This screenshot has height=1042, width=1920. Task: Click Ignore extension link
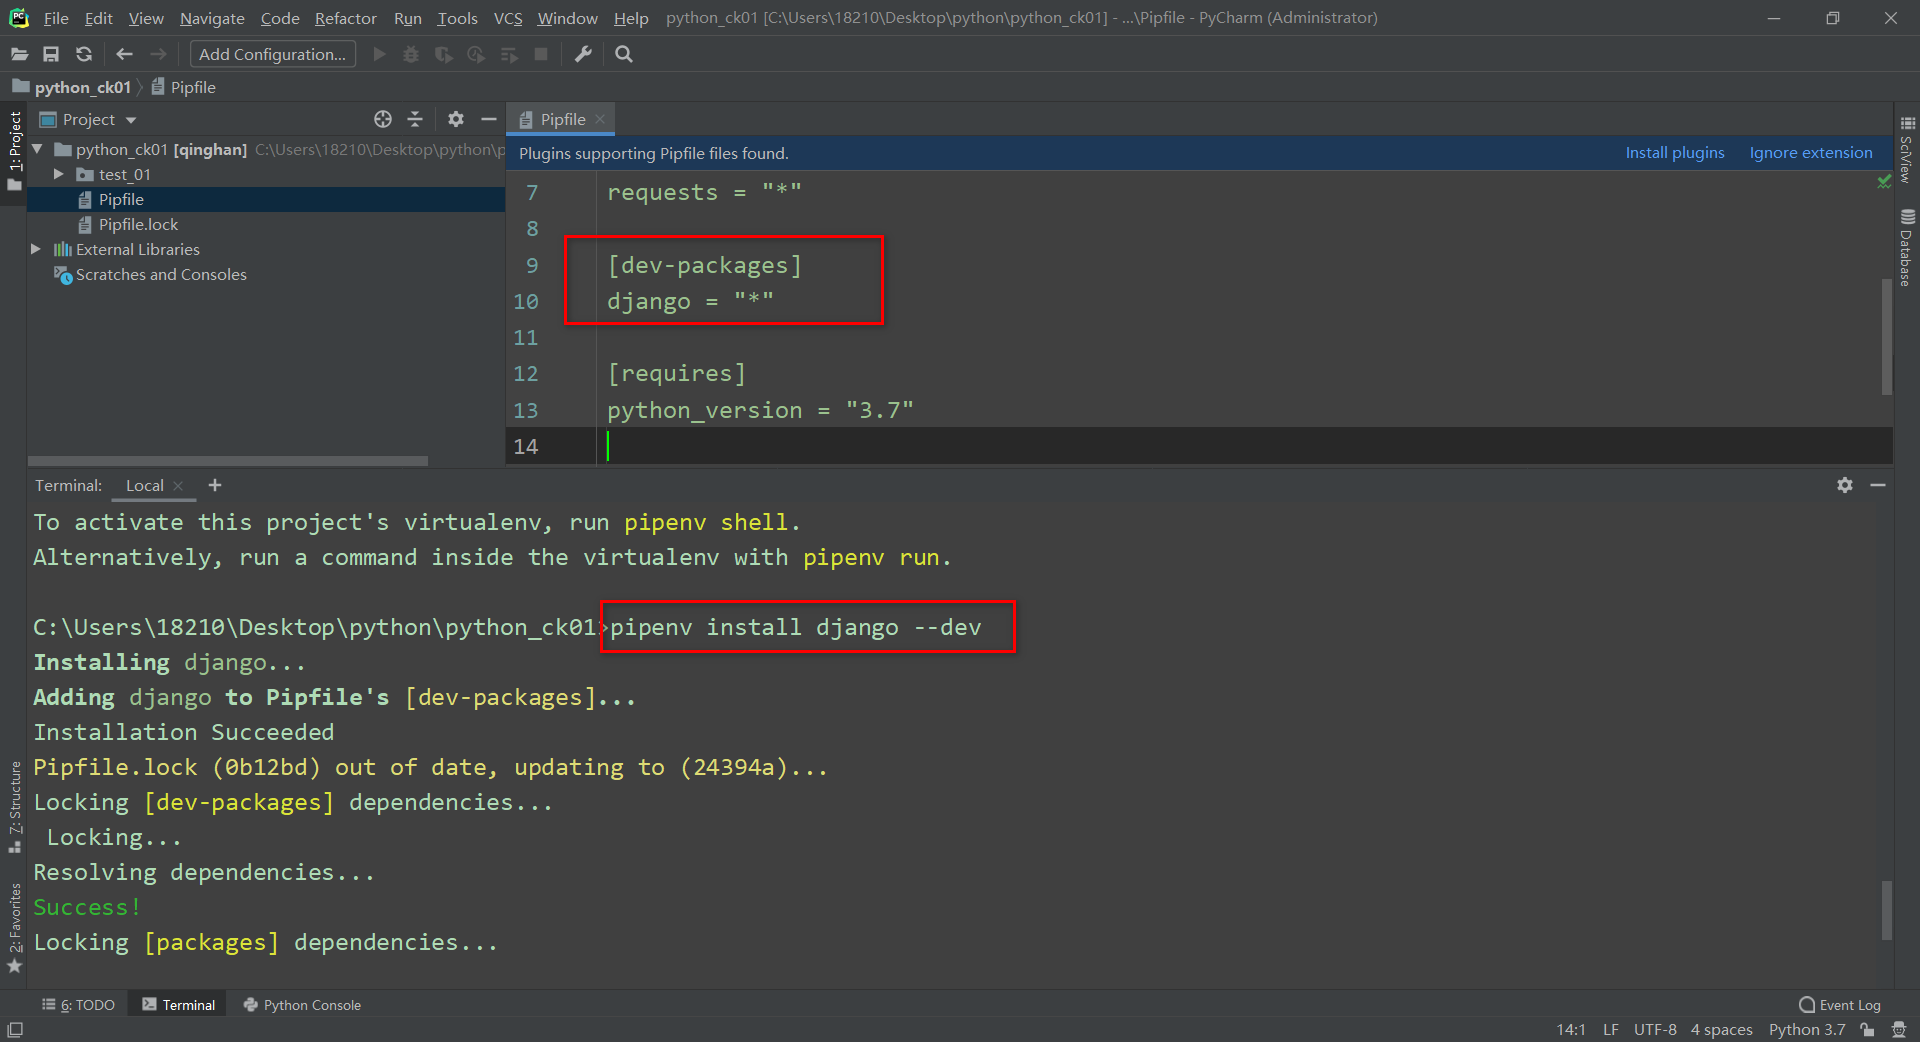(x=1811, y=153)
